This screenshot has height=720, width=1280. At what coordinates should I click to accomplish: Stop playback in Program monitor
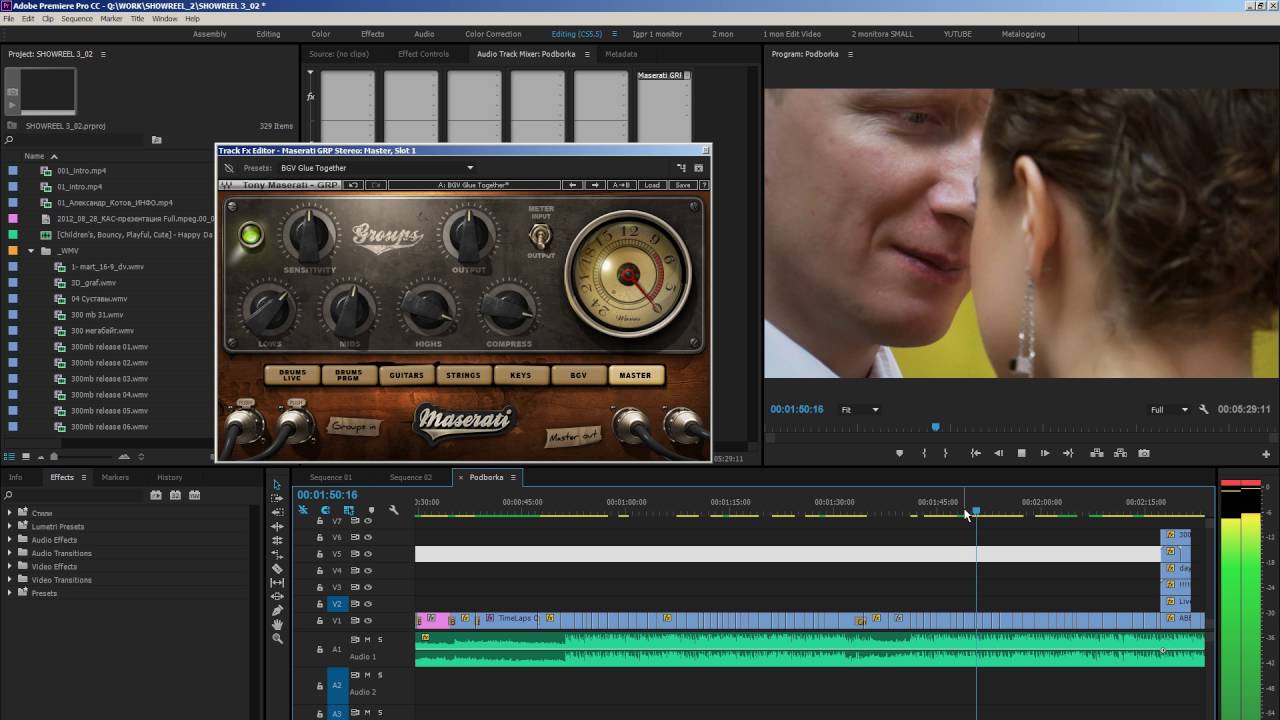(x=1021, y=453)
